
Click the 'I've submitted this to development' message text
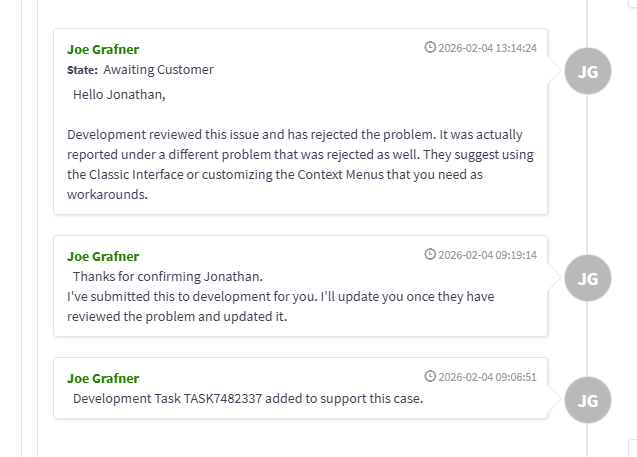[280, 306]
